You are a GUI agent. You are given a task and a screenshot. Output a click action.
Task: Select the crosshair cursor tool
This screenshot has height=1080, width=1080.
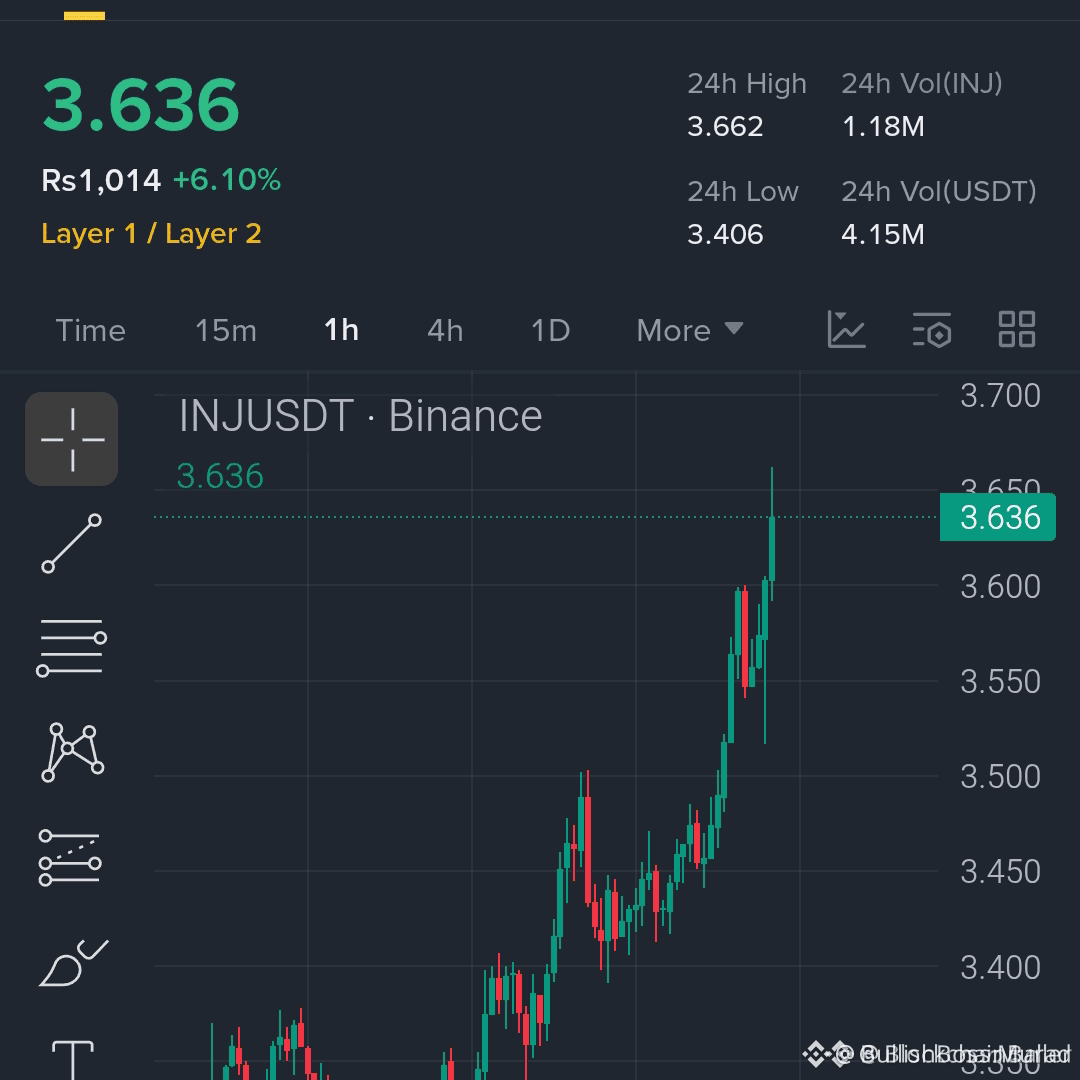tap(72, 439)
